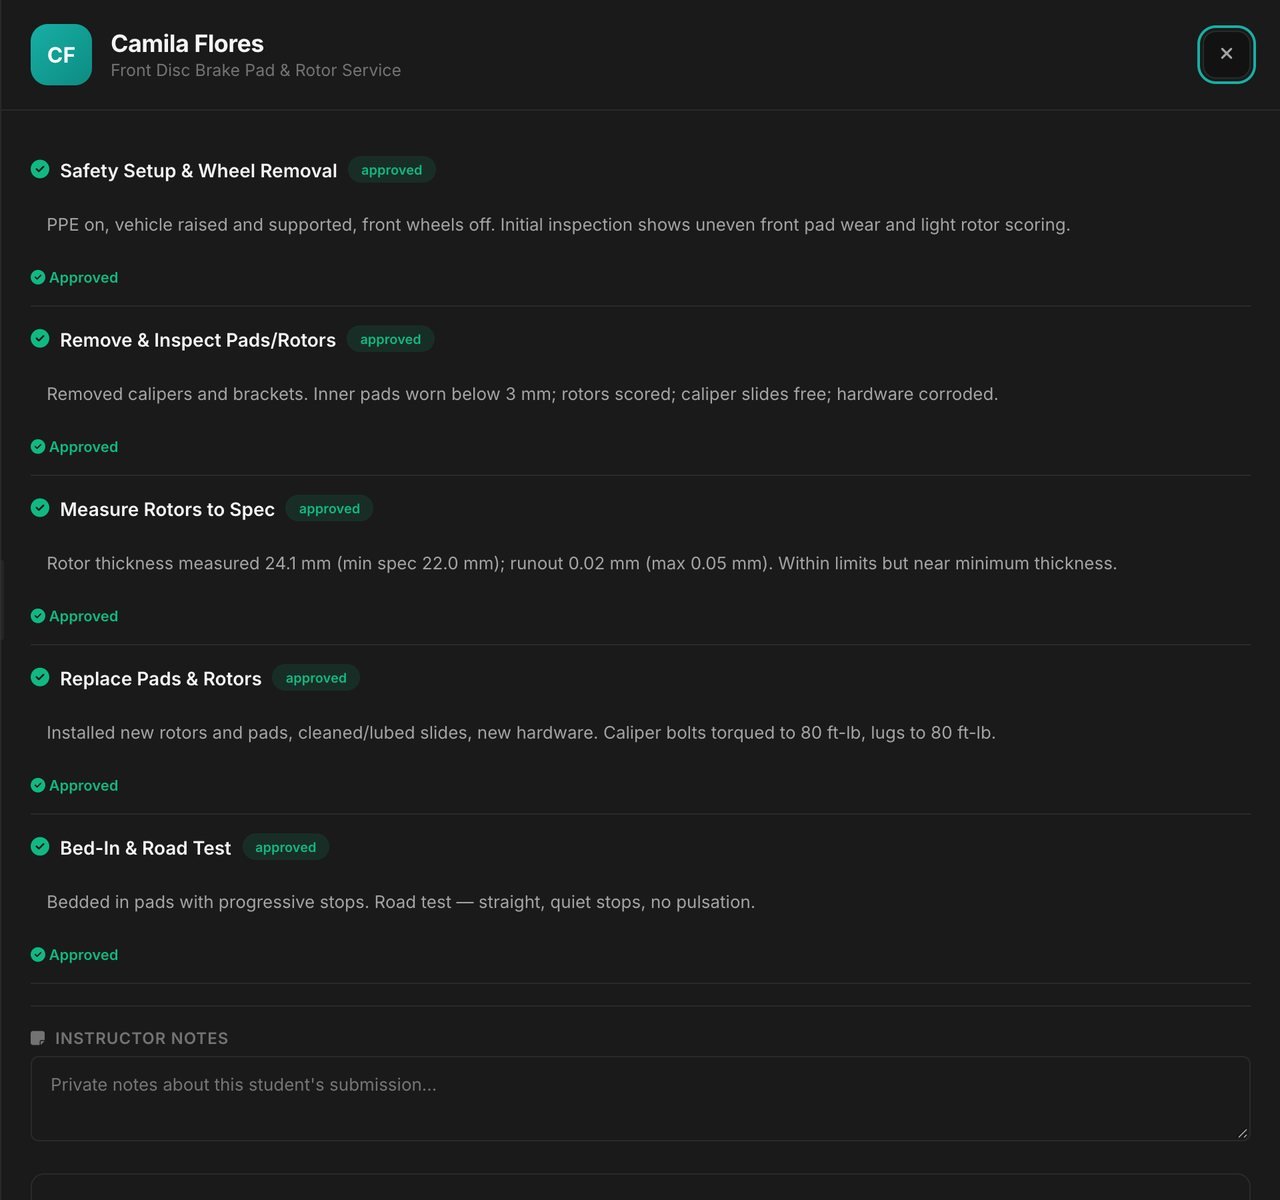Click the CF avatar badge
Screen dimensions: 1280x1200
(x=61, y=54)
